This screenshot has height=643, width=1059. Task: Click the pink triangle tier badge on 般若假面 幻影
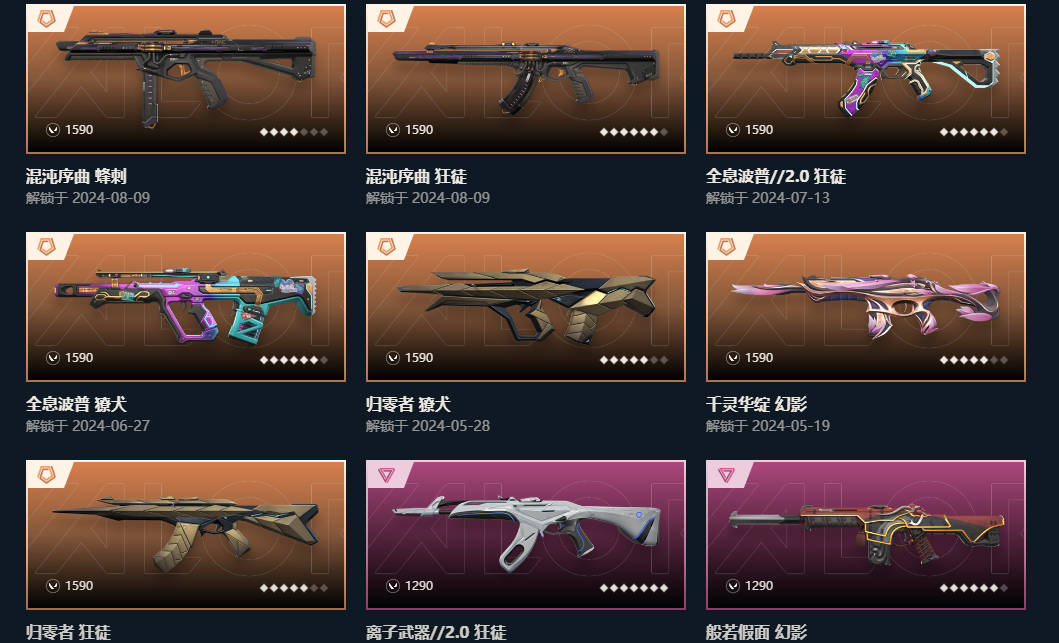726,475
